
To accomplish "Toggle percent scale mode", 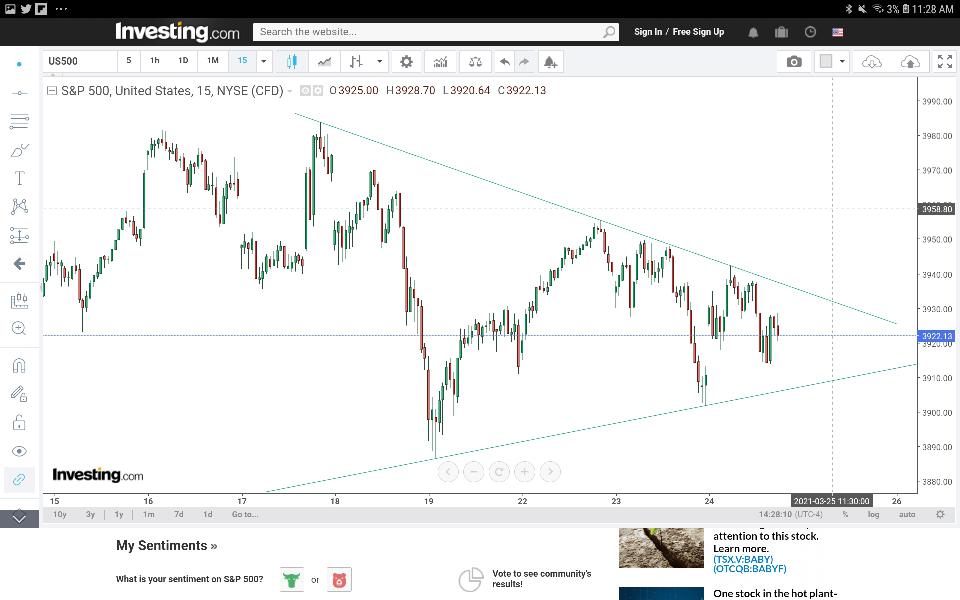I will pos(845,514).
